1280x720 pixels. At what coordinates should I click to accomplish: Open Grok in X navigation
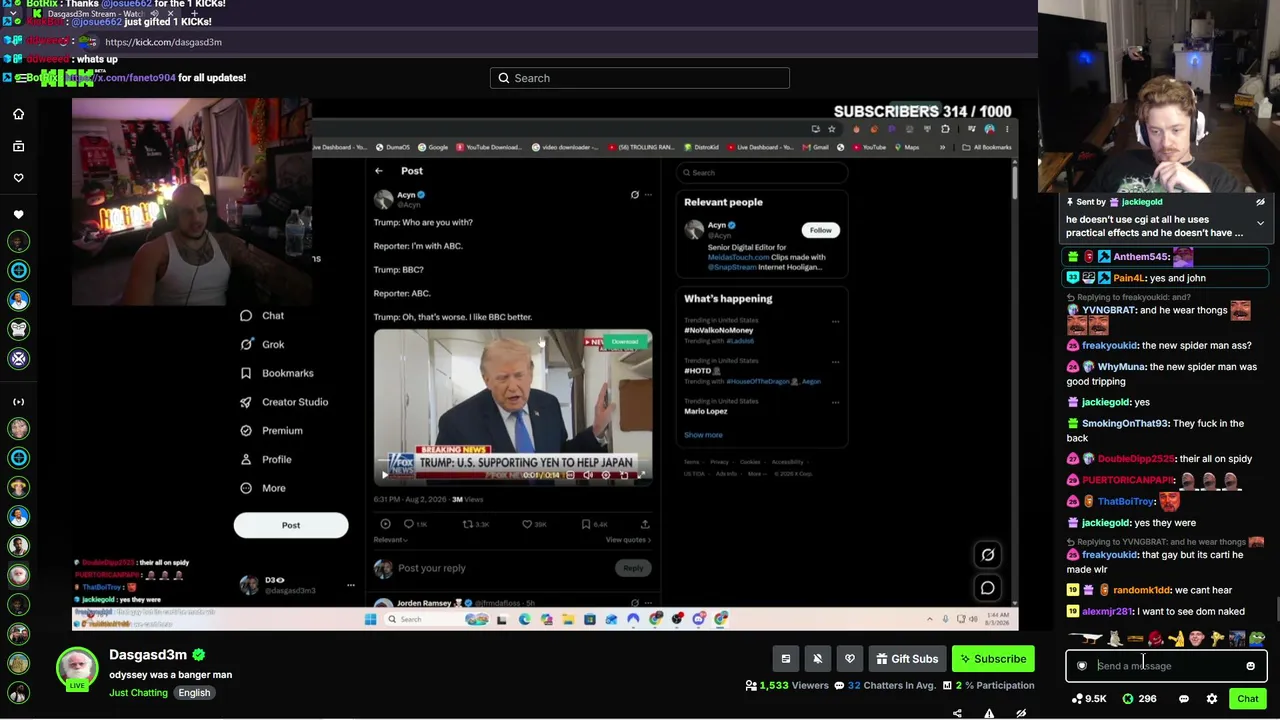[x=262, y=344]
